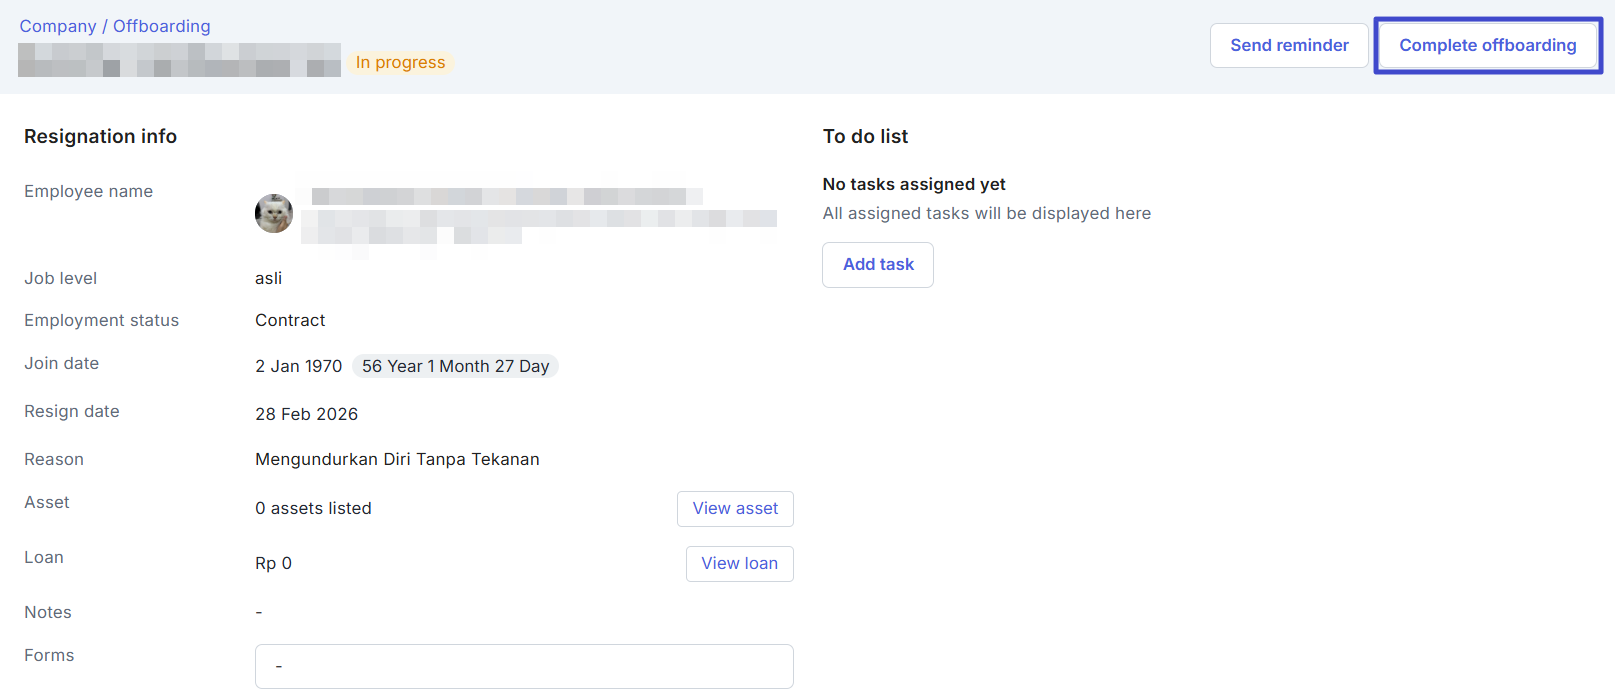Click the Forms field box
This screenshot has height=696, width=1615.
(x=524, y=666)
